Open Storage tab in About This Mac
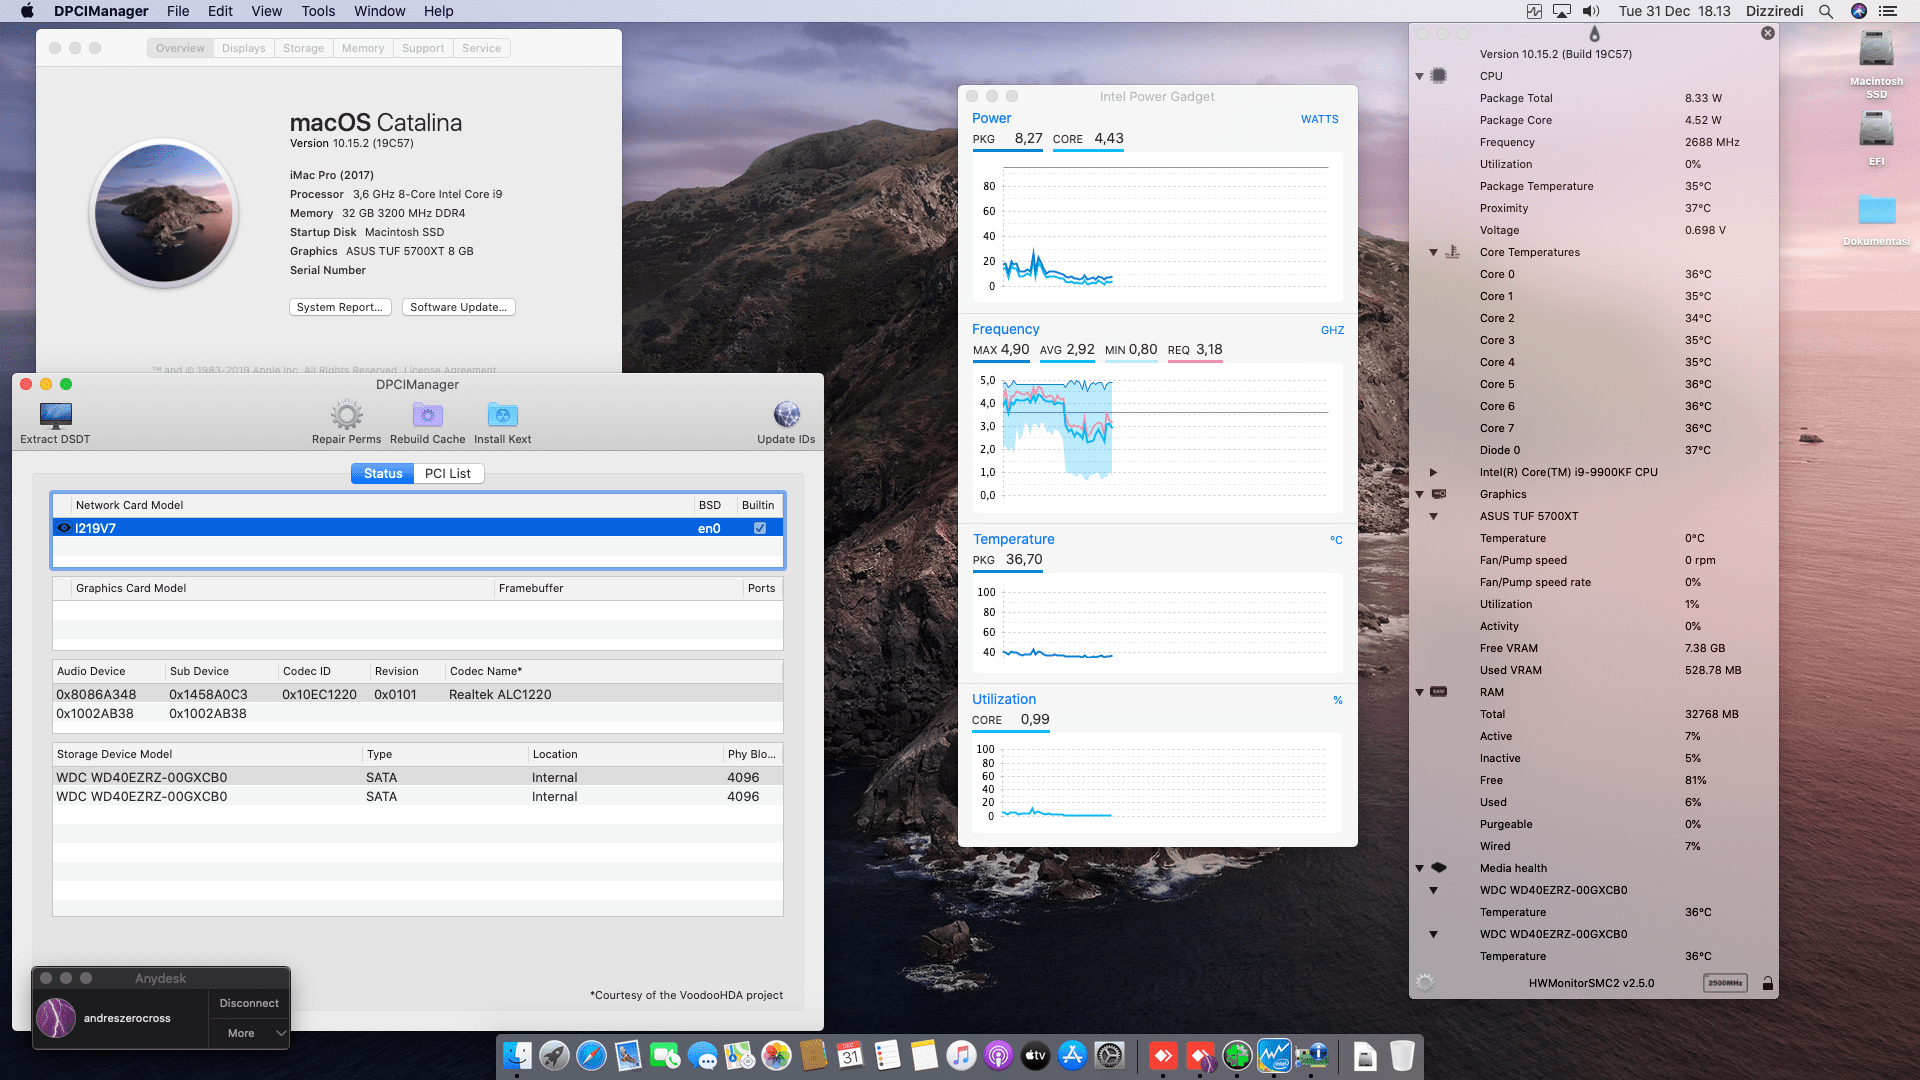 (303, 48)
